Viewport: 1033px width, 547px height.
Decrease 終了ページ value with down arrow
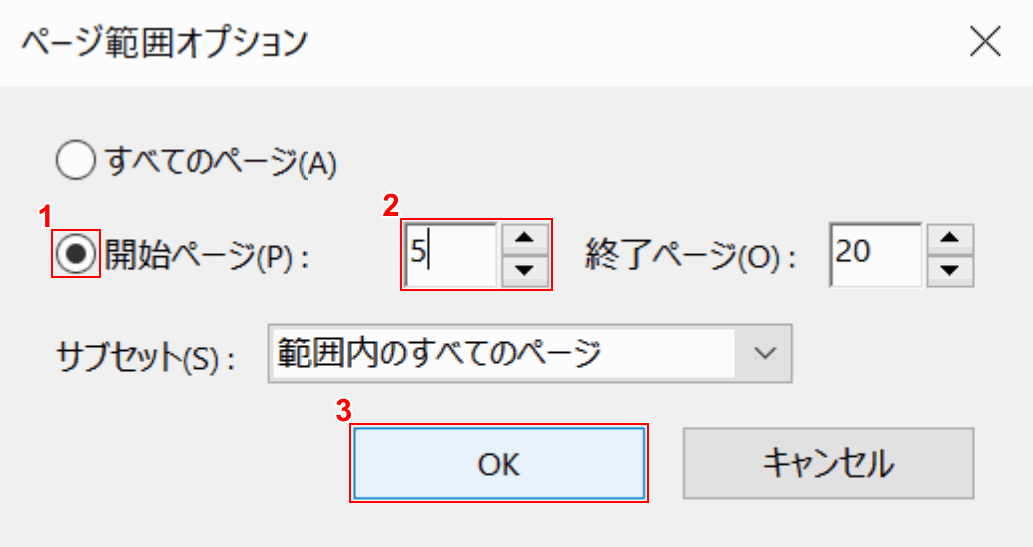click(951, 270)
